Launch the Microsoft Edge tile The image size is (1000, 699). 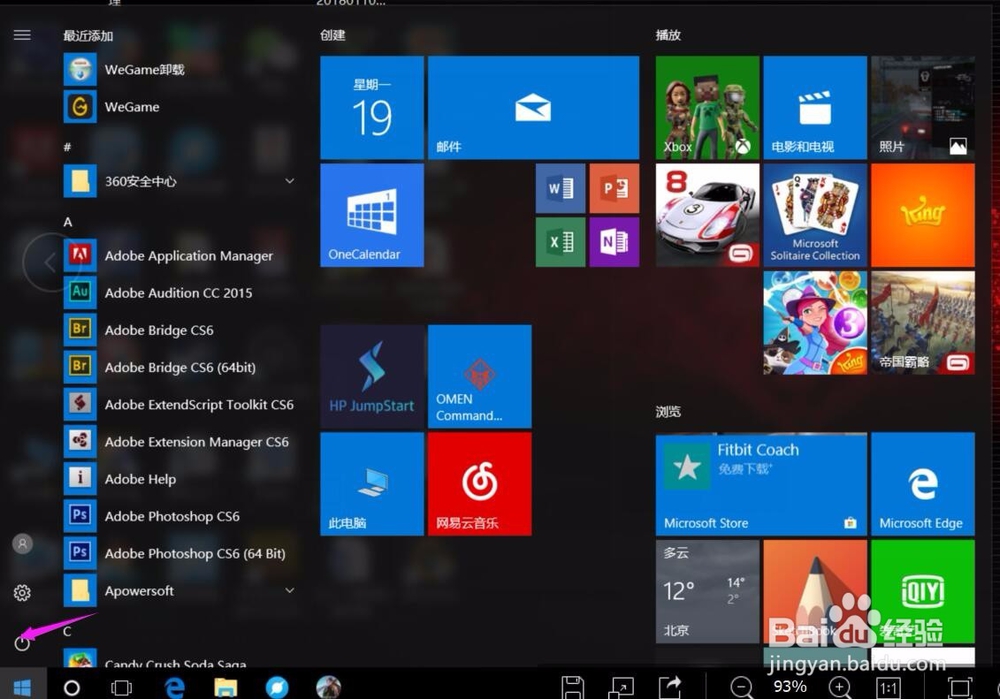pos(923,484)
